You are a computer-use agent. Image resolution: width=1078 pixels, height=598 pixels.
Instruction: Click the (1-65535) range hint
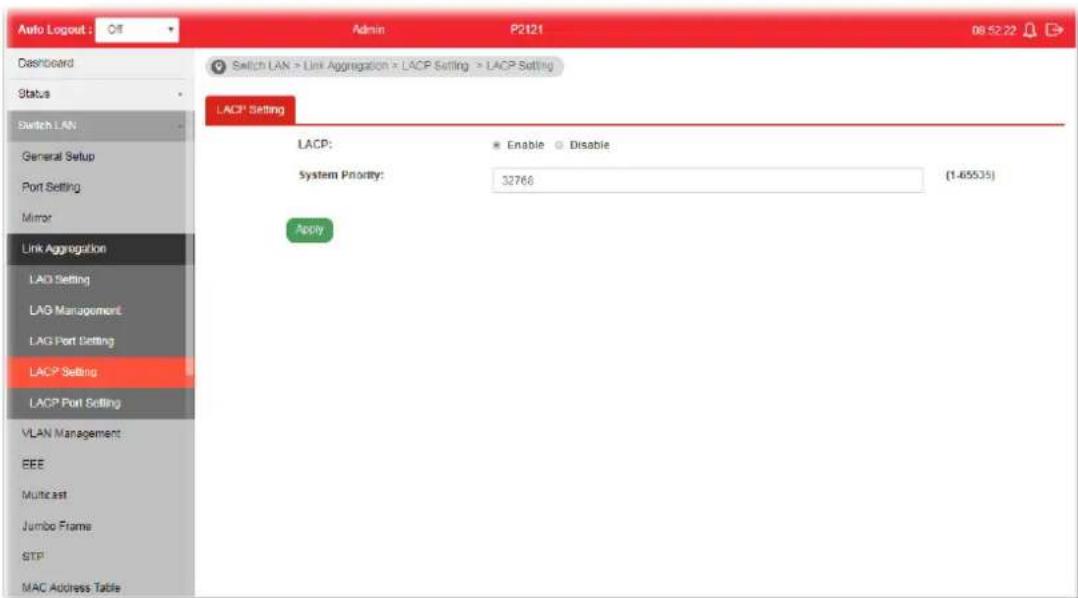[x=970, y=175]
